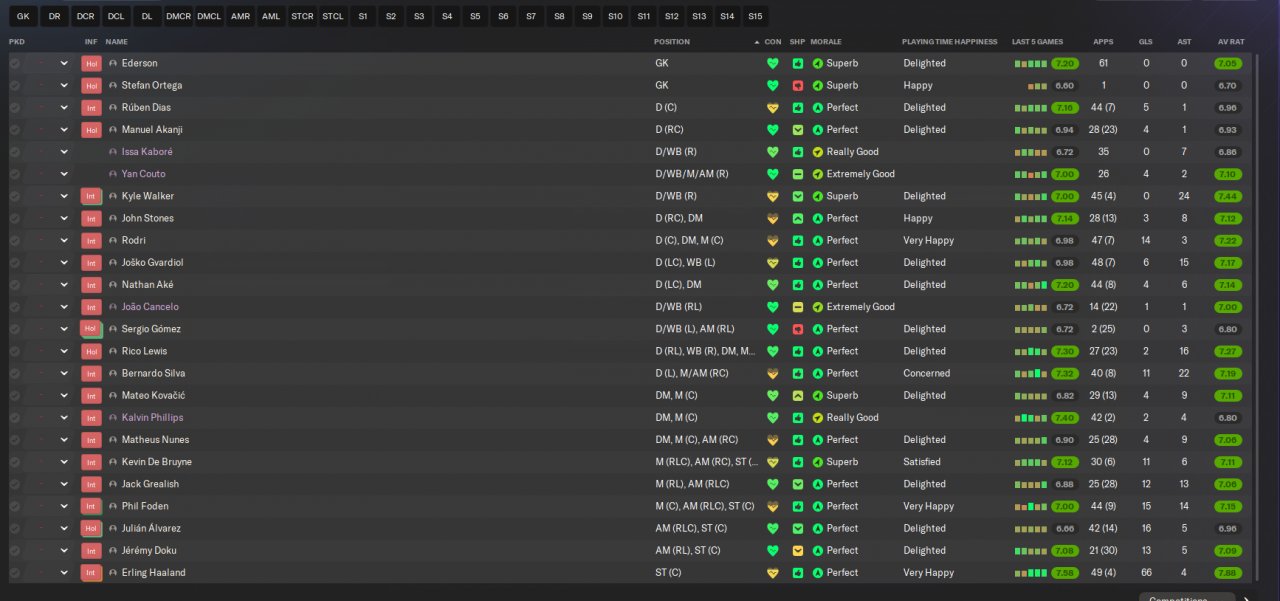Toggle the picked checkmark for Nathan Aké
Image resolution: width=1280 pixels, height=601 pixels.
(15, 285)
